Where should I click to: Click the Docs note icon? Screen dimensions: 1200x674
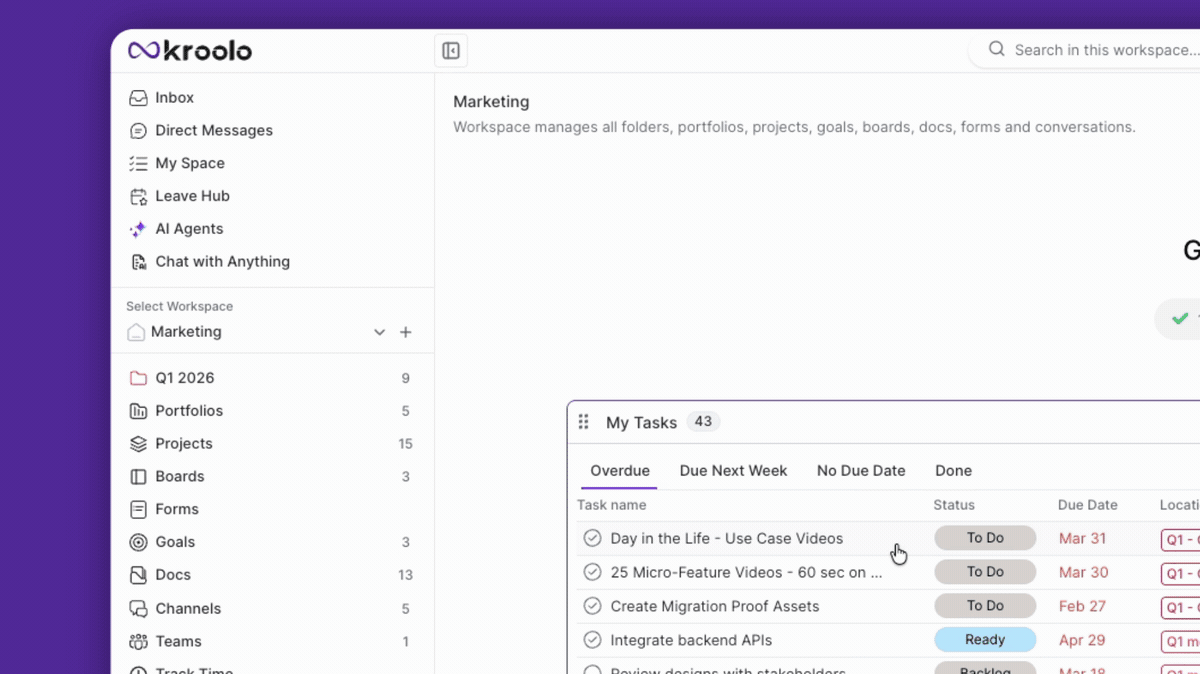pyautogui.click(x=138, y=575)
